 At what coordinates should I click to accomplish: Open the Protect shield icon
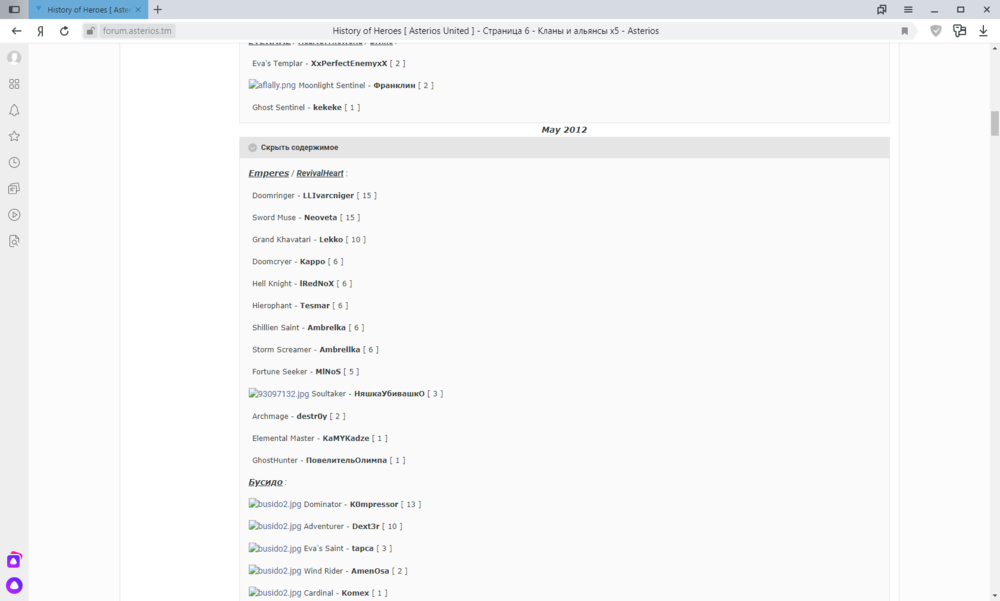tap(936, 31)
